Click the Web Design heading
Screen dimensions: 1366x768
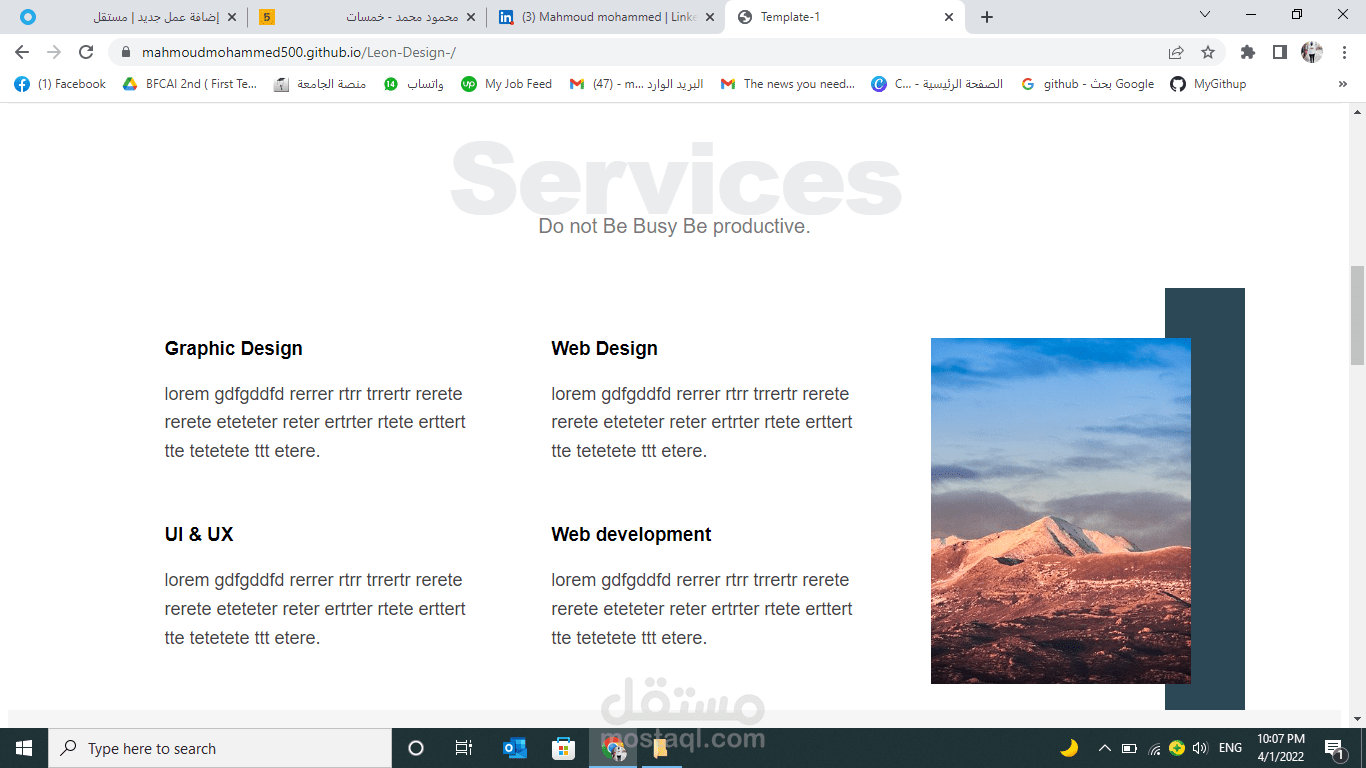pyautogui.click(x=604, y=348)
